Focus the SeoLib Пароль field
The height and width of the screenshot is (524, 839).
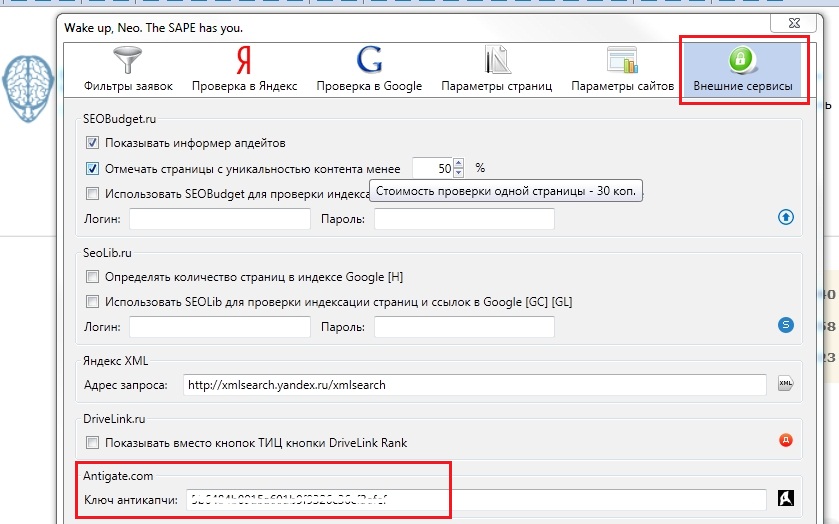(x=464, y=327)
